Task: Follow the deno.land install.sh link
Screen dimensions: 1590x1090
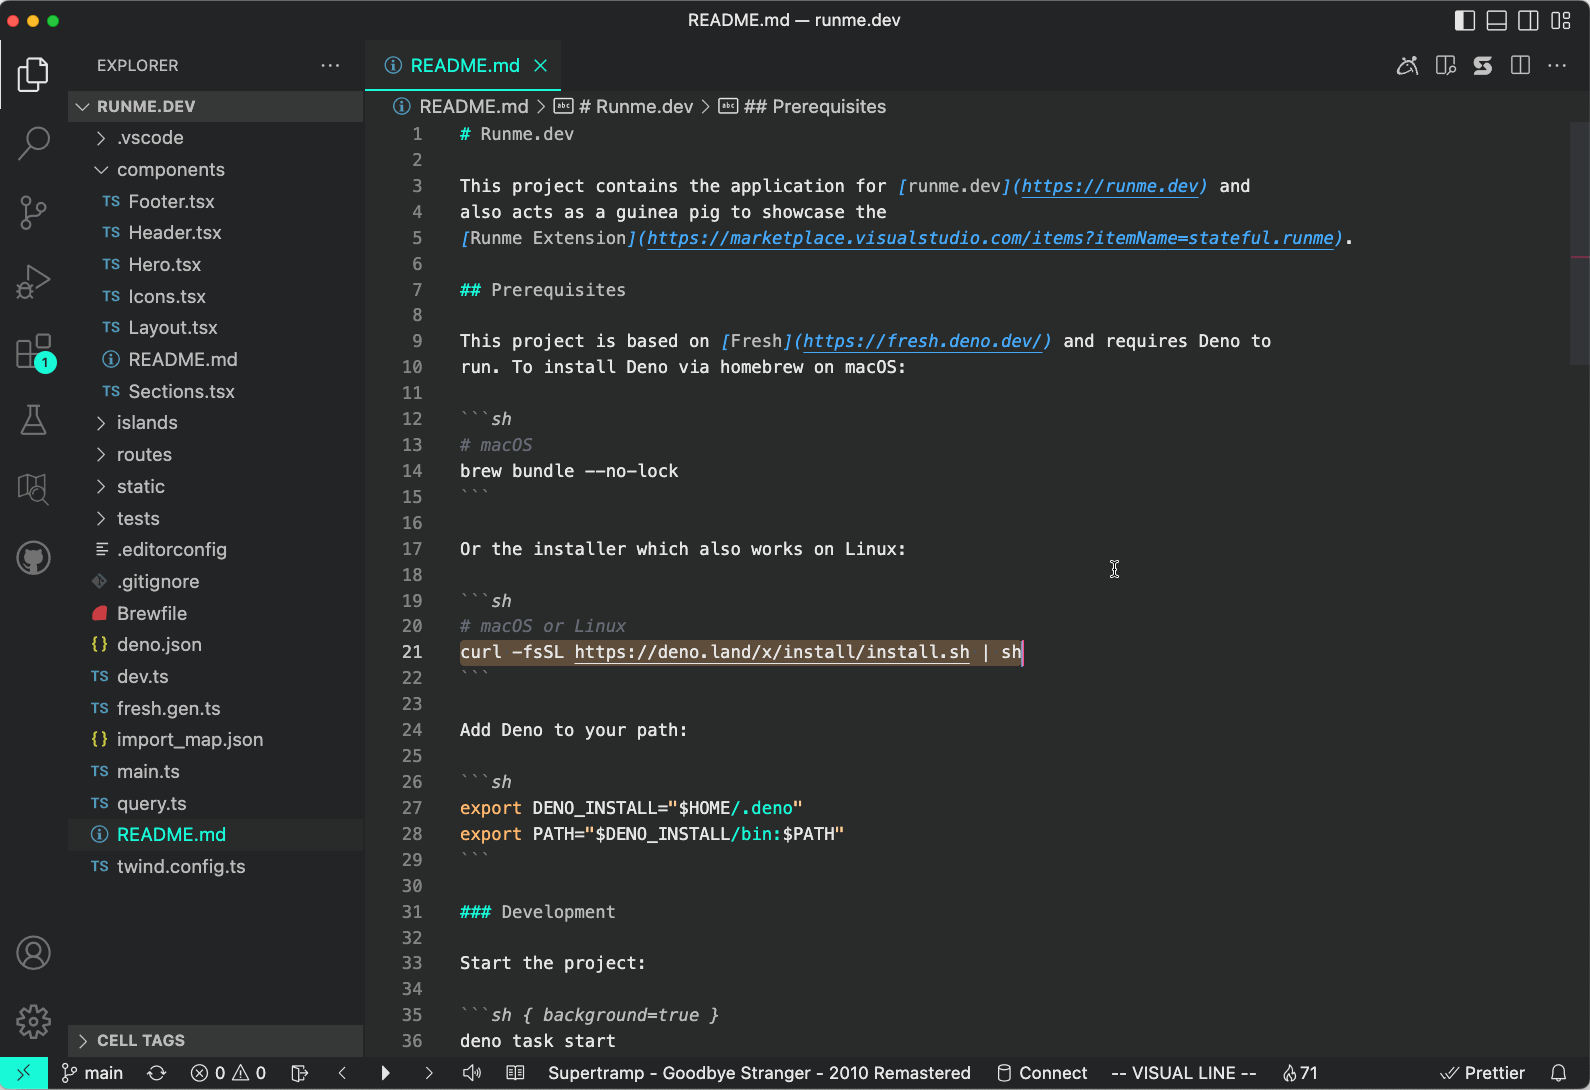Action: point(772,653)
